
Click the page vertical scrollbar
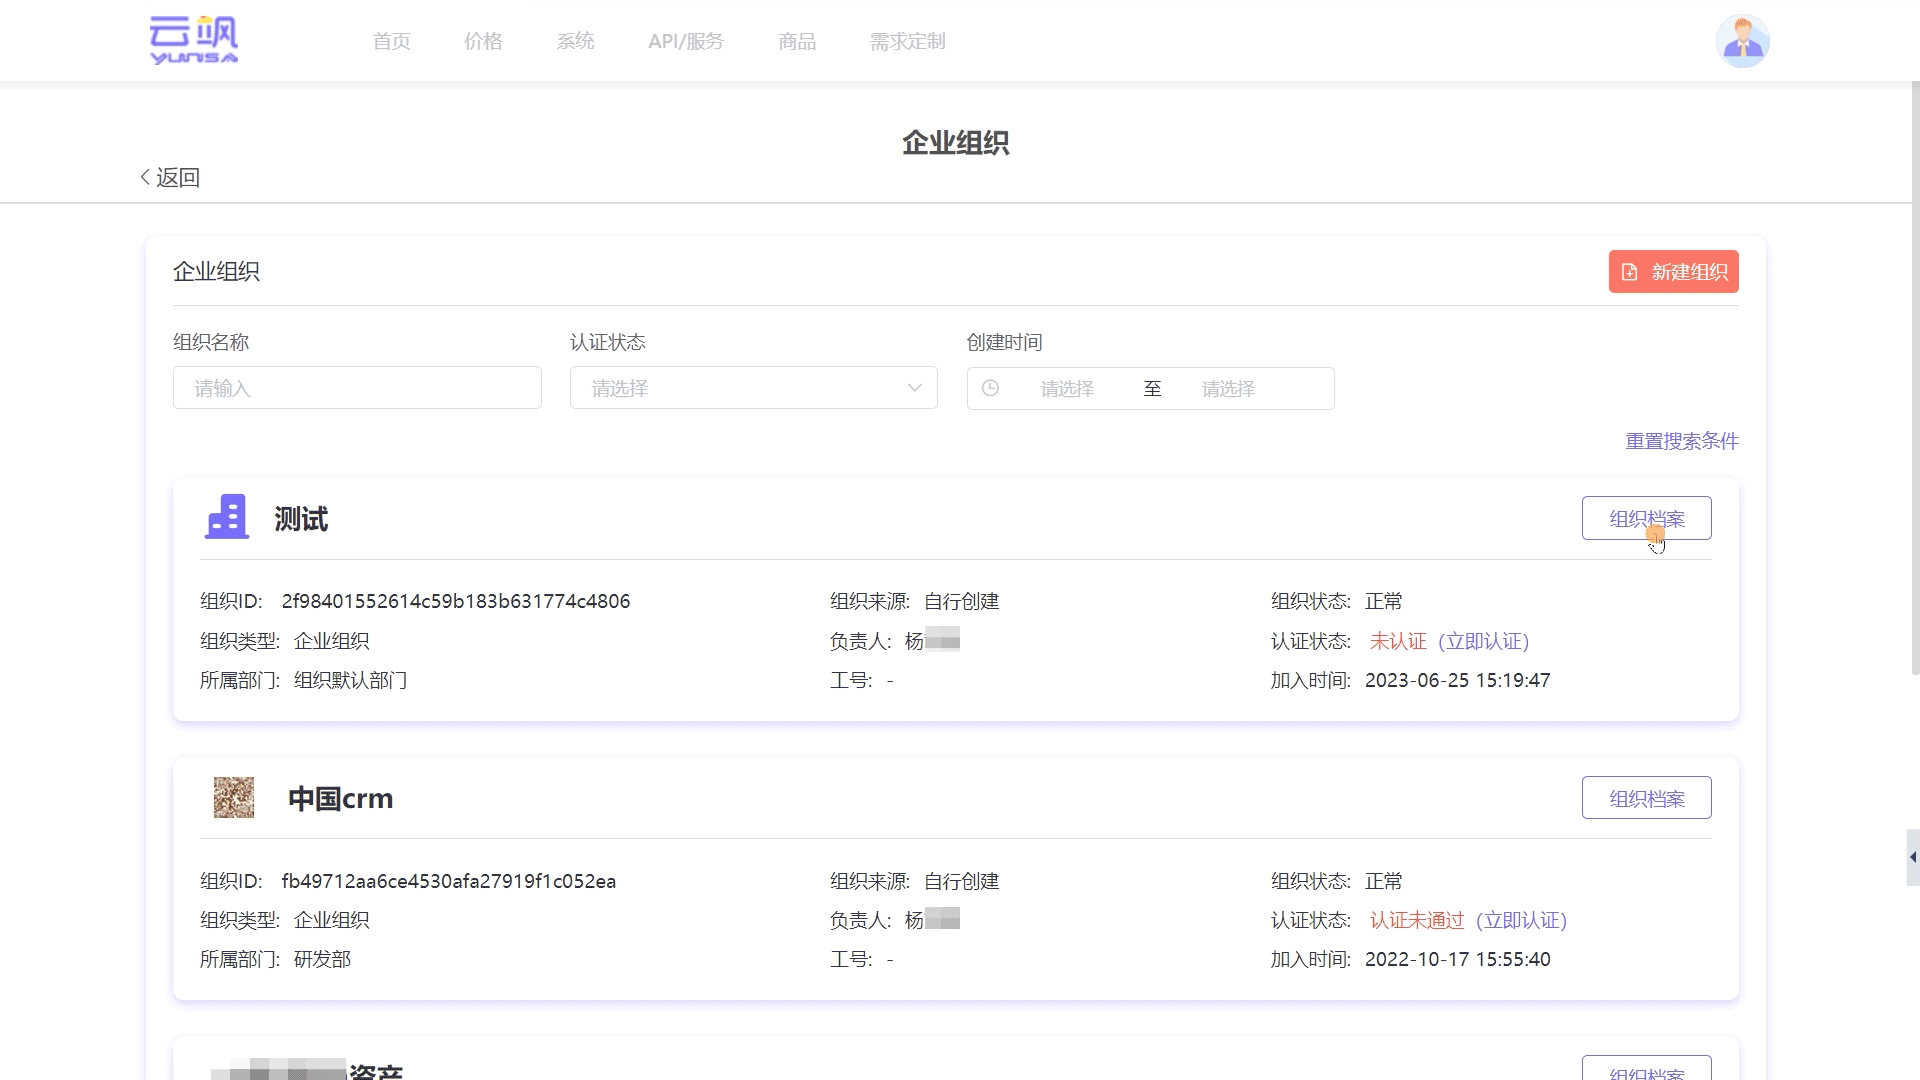click(1914, 379)
